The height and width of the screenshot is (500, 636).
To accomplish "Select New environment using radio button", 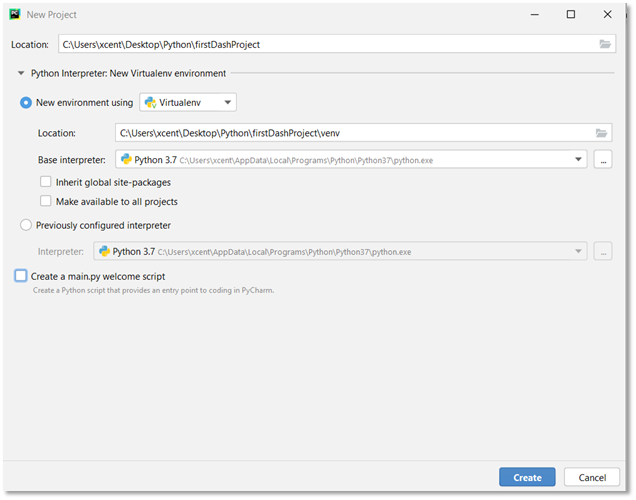I will coord(26,102).
